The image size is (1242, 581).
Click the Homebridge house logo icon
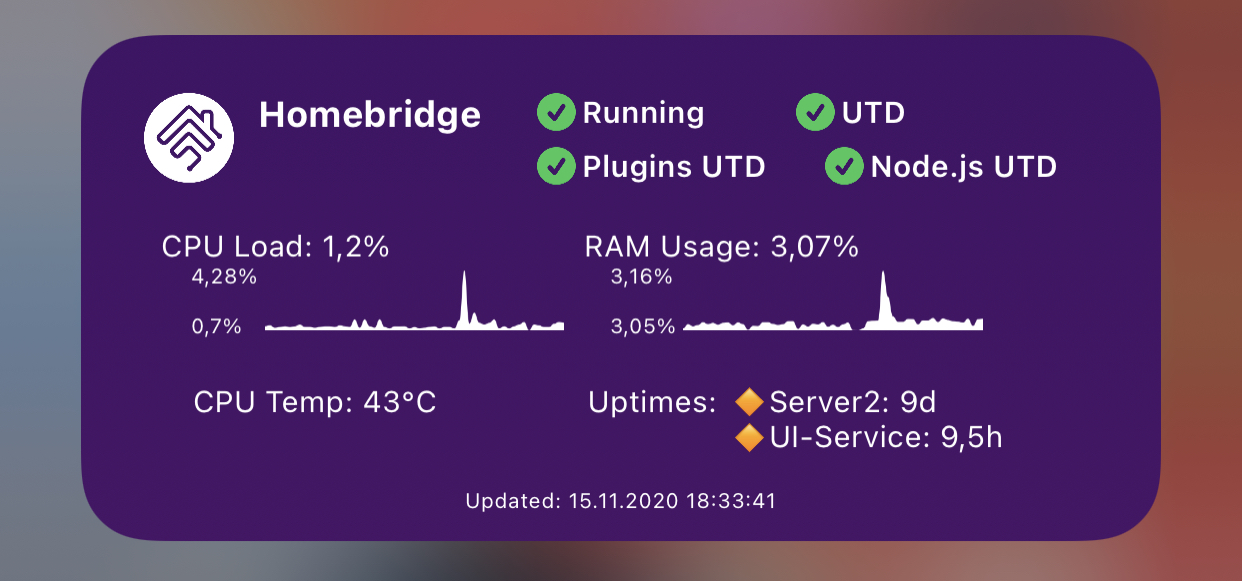pyautogui.click(x=189, y=138)
